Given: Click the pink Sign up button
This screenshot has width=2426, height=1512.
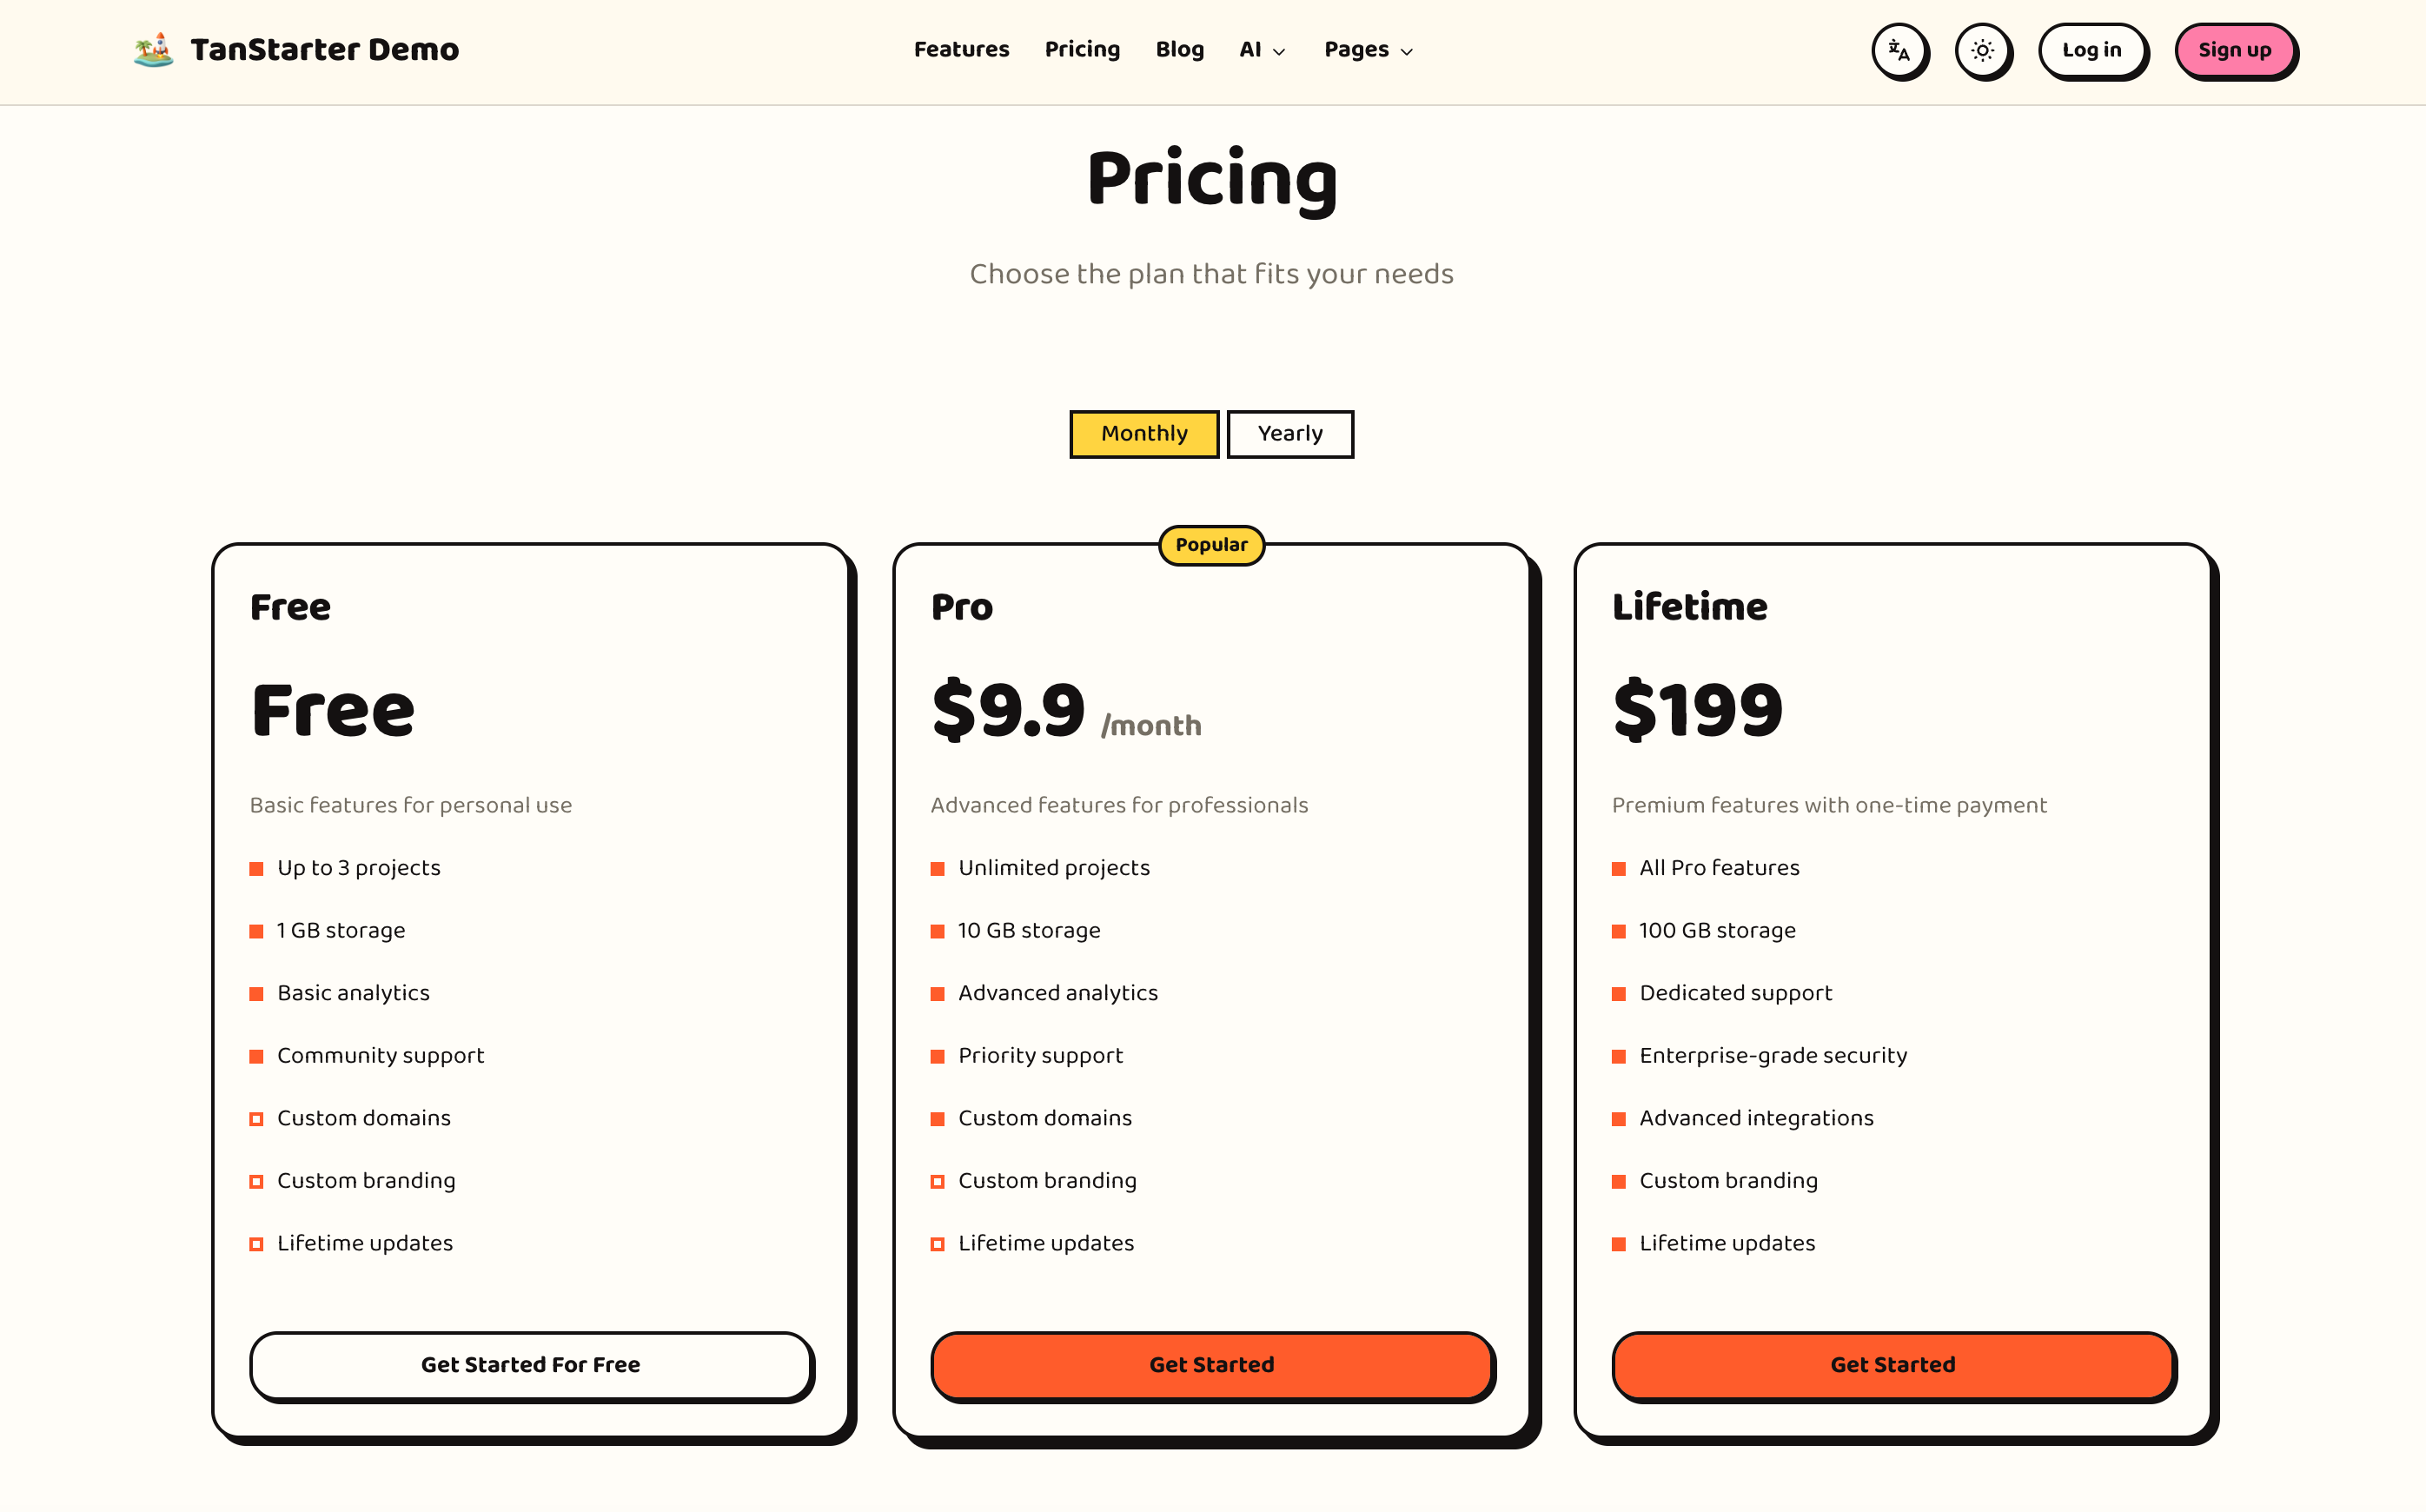Looking at the screenshot, I should (2234, 50).
